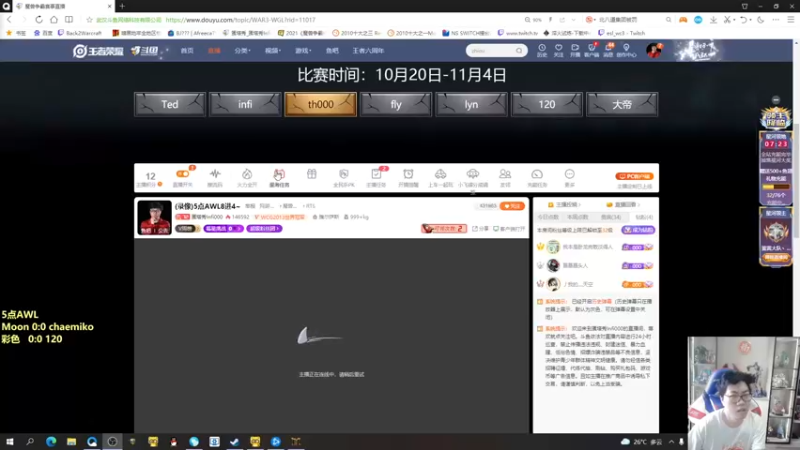Viewport: 800px width, 450px height.
Task: Open the live replay link in side panel
Action: (x=623, y=205)
